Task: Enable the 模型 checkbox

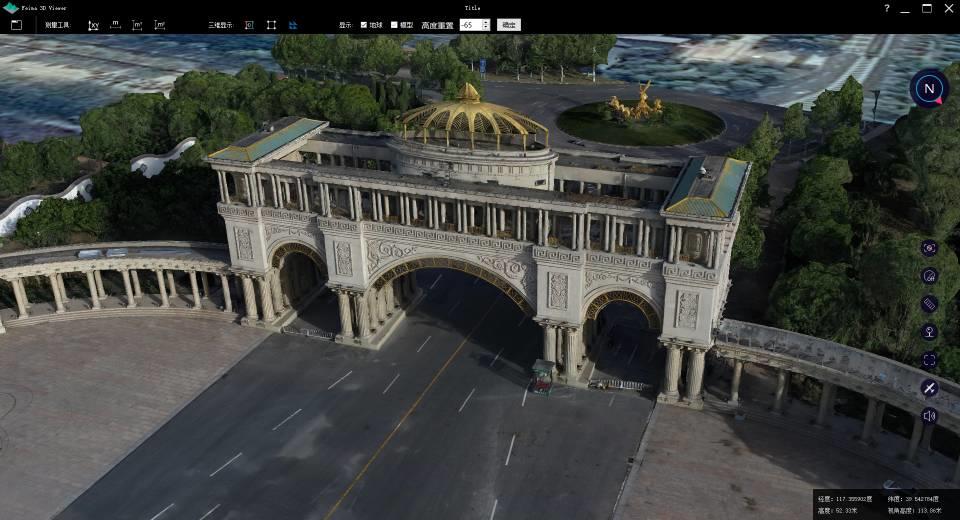Action: click(394, 25)
